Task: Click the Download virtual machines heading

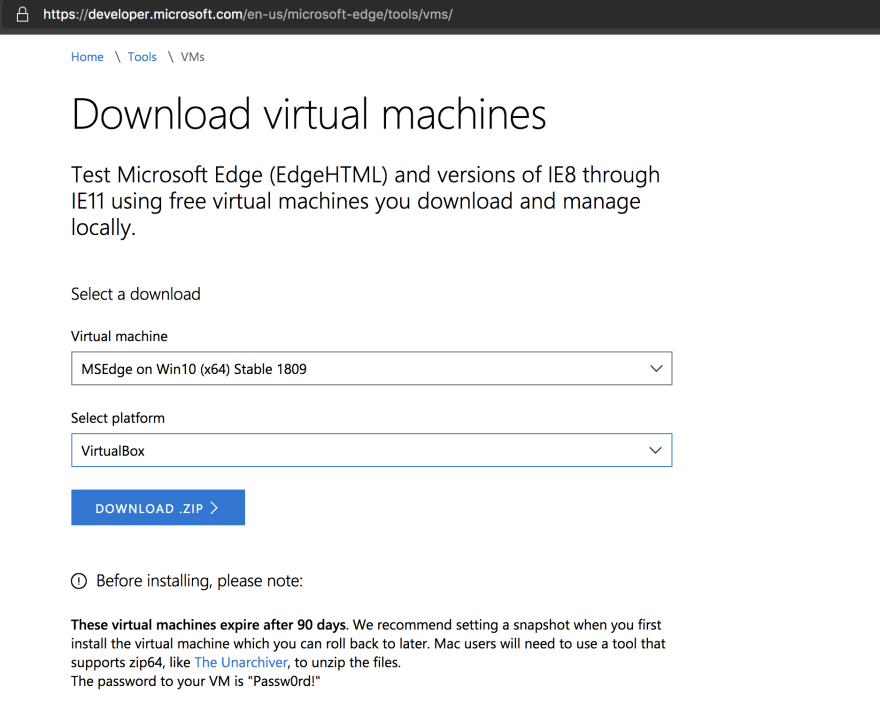Action: (x=309, y=114)
